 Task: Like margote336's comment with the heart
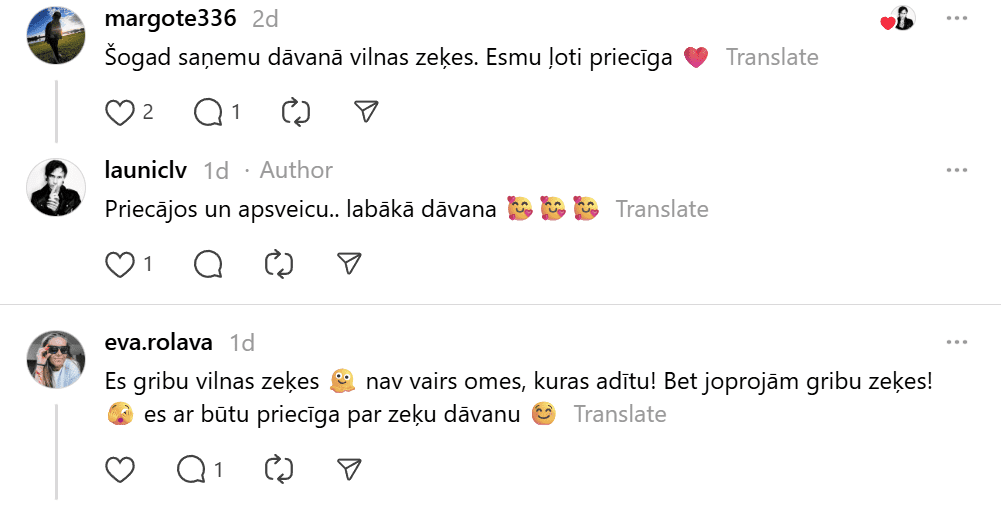point(120,113)
